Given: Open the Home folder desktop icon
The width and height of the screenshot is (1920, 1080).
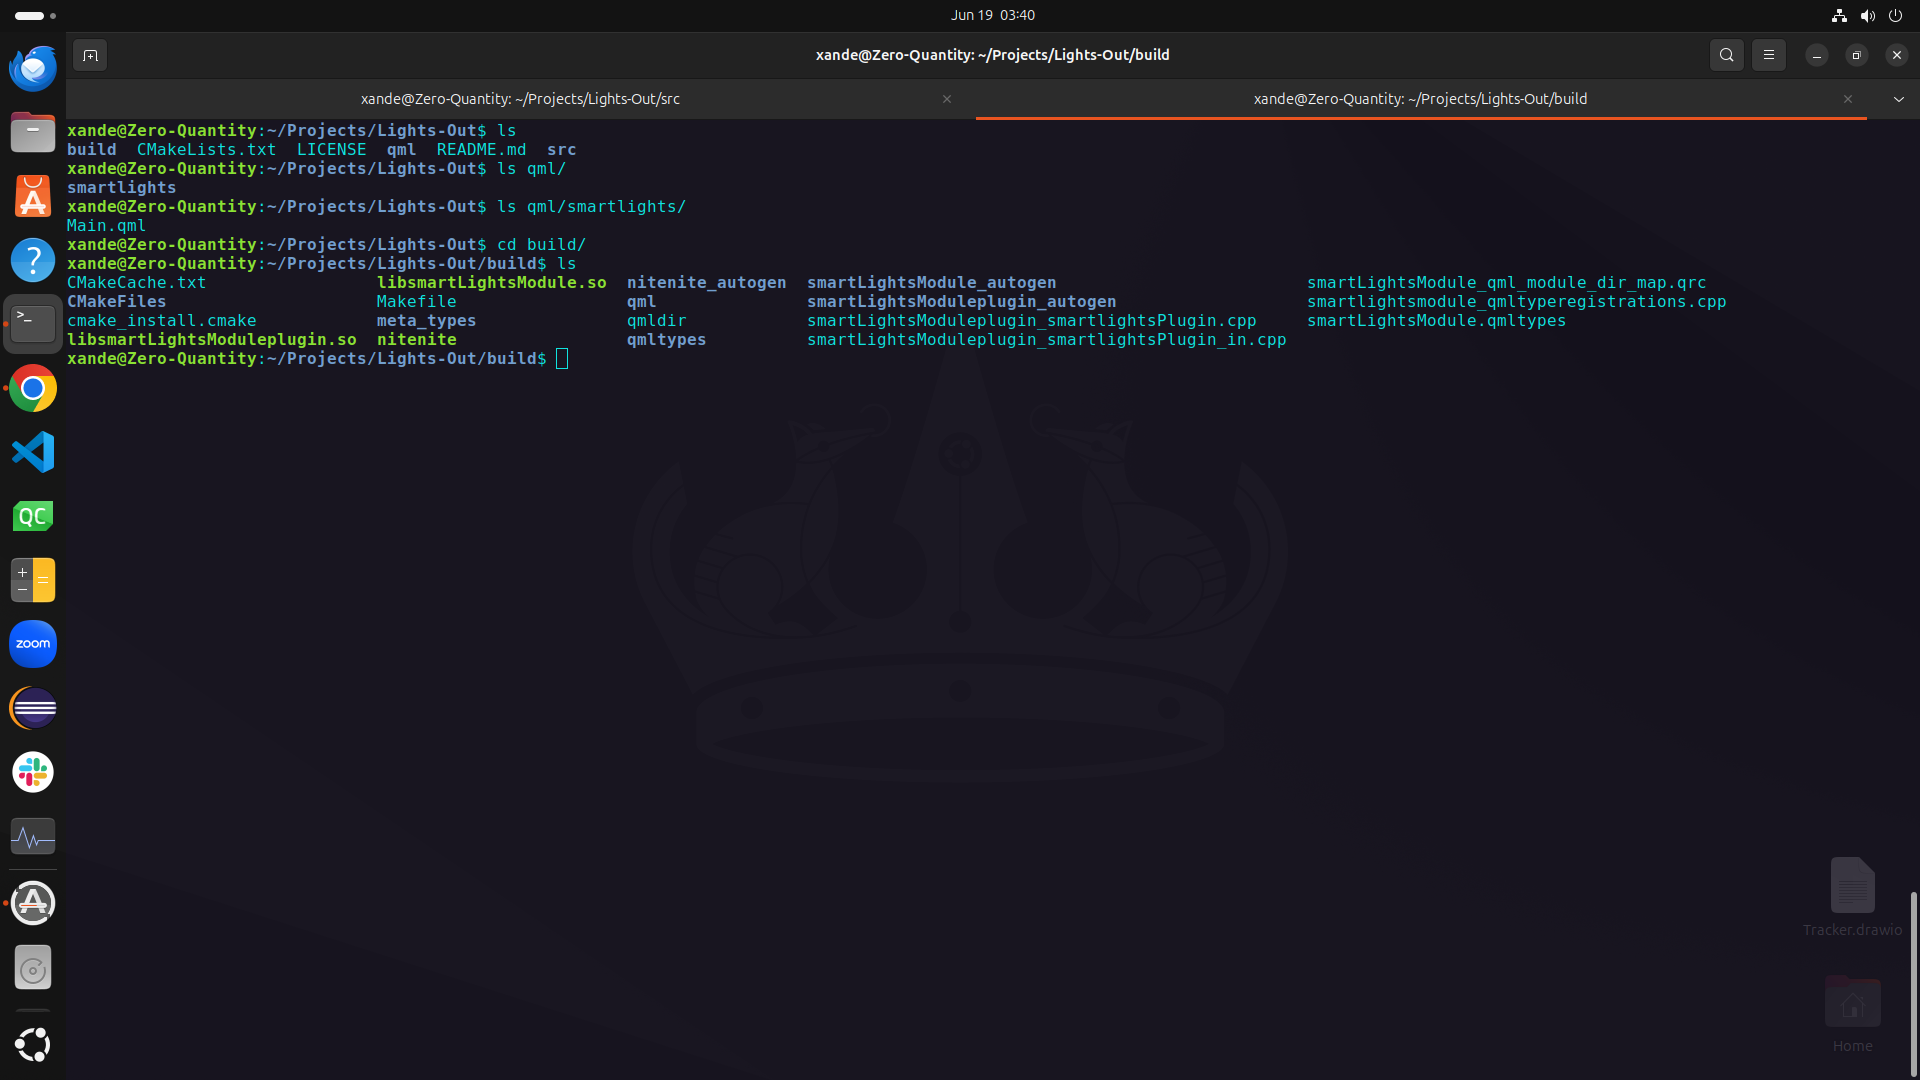Looking at the screenshot, I should 1853,1013.
